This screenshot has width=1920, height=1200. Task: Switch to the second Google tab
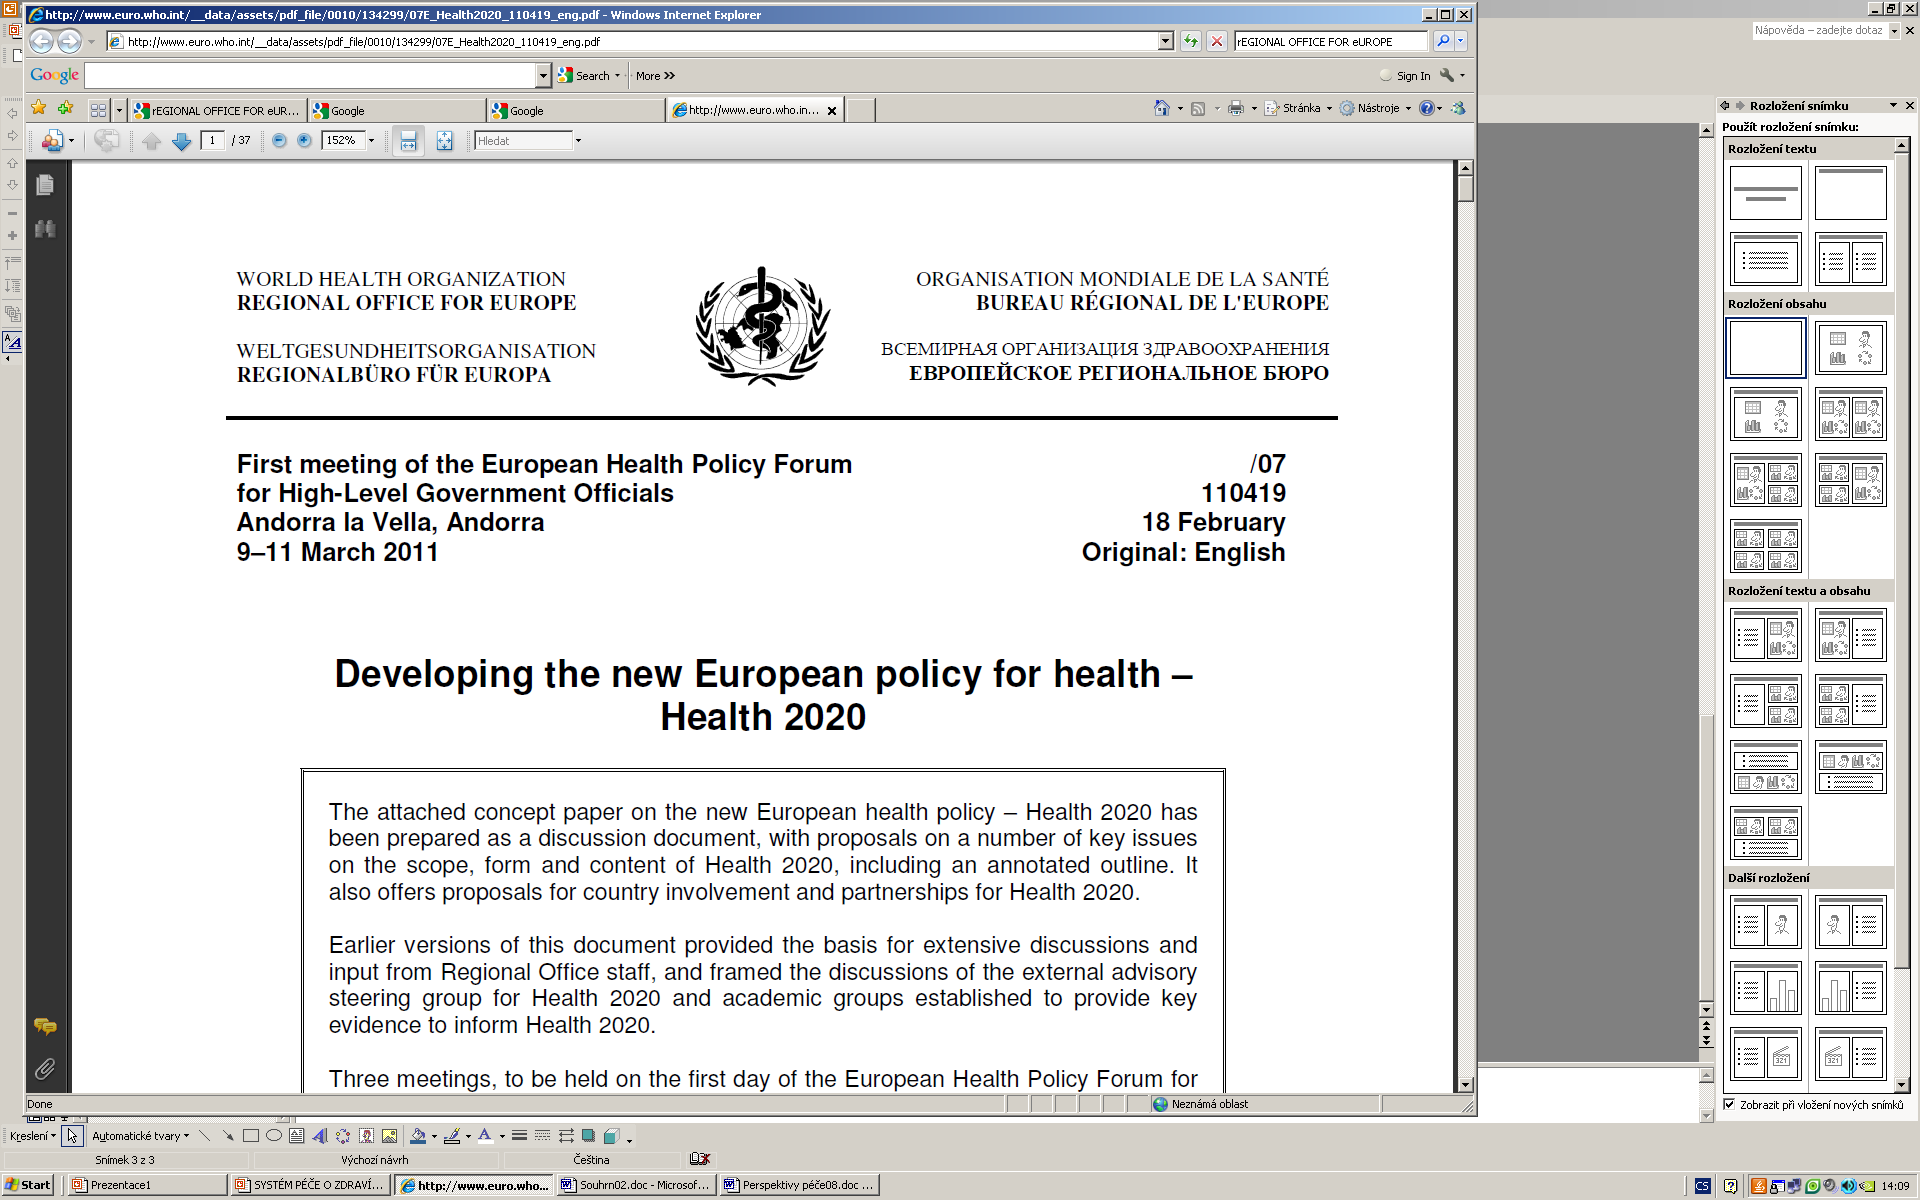[397, 110]
